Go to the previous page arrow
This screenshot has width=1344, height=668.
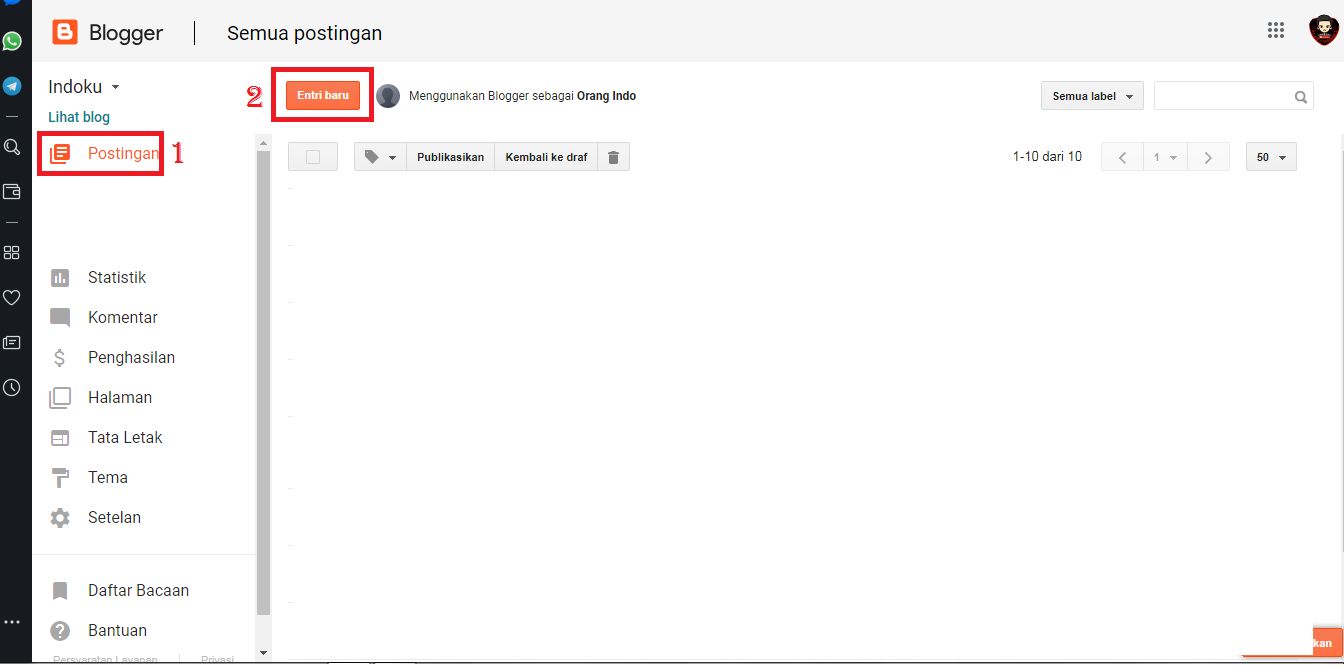pos(1122,157)
